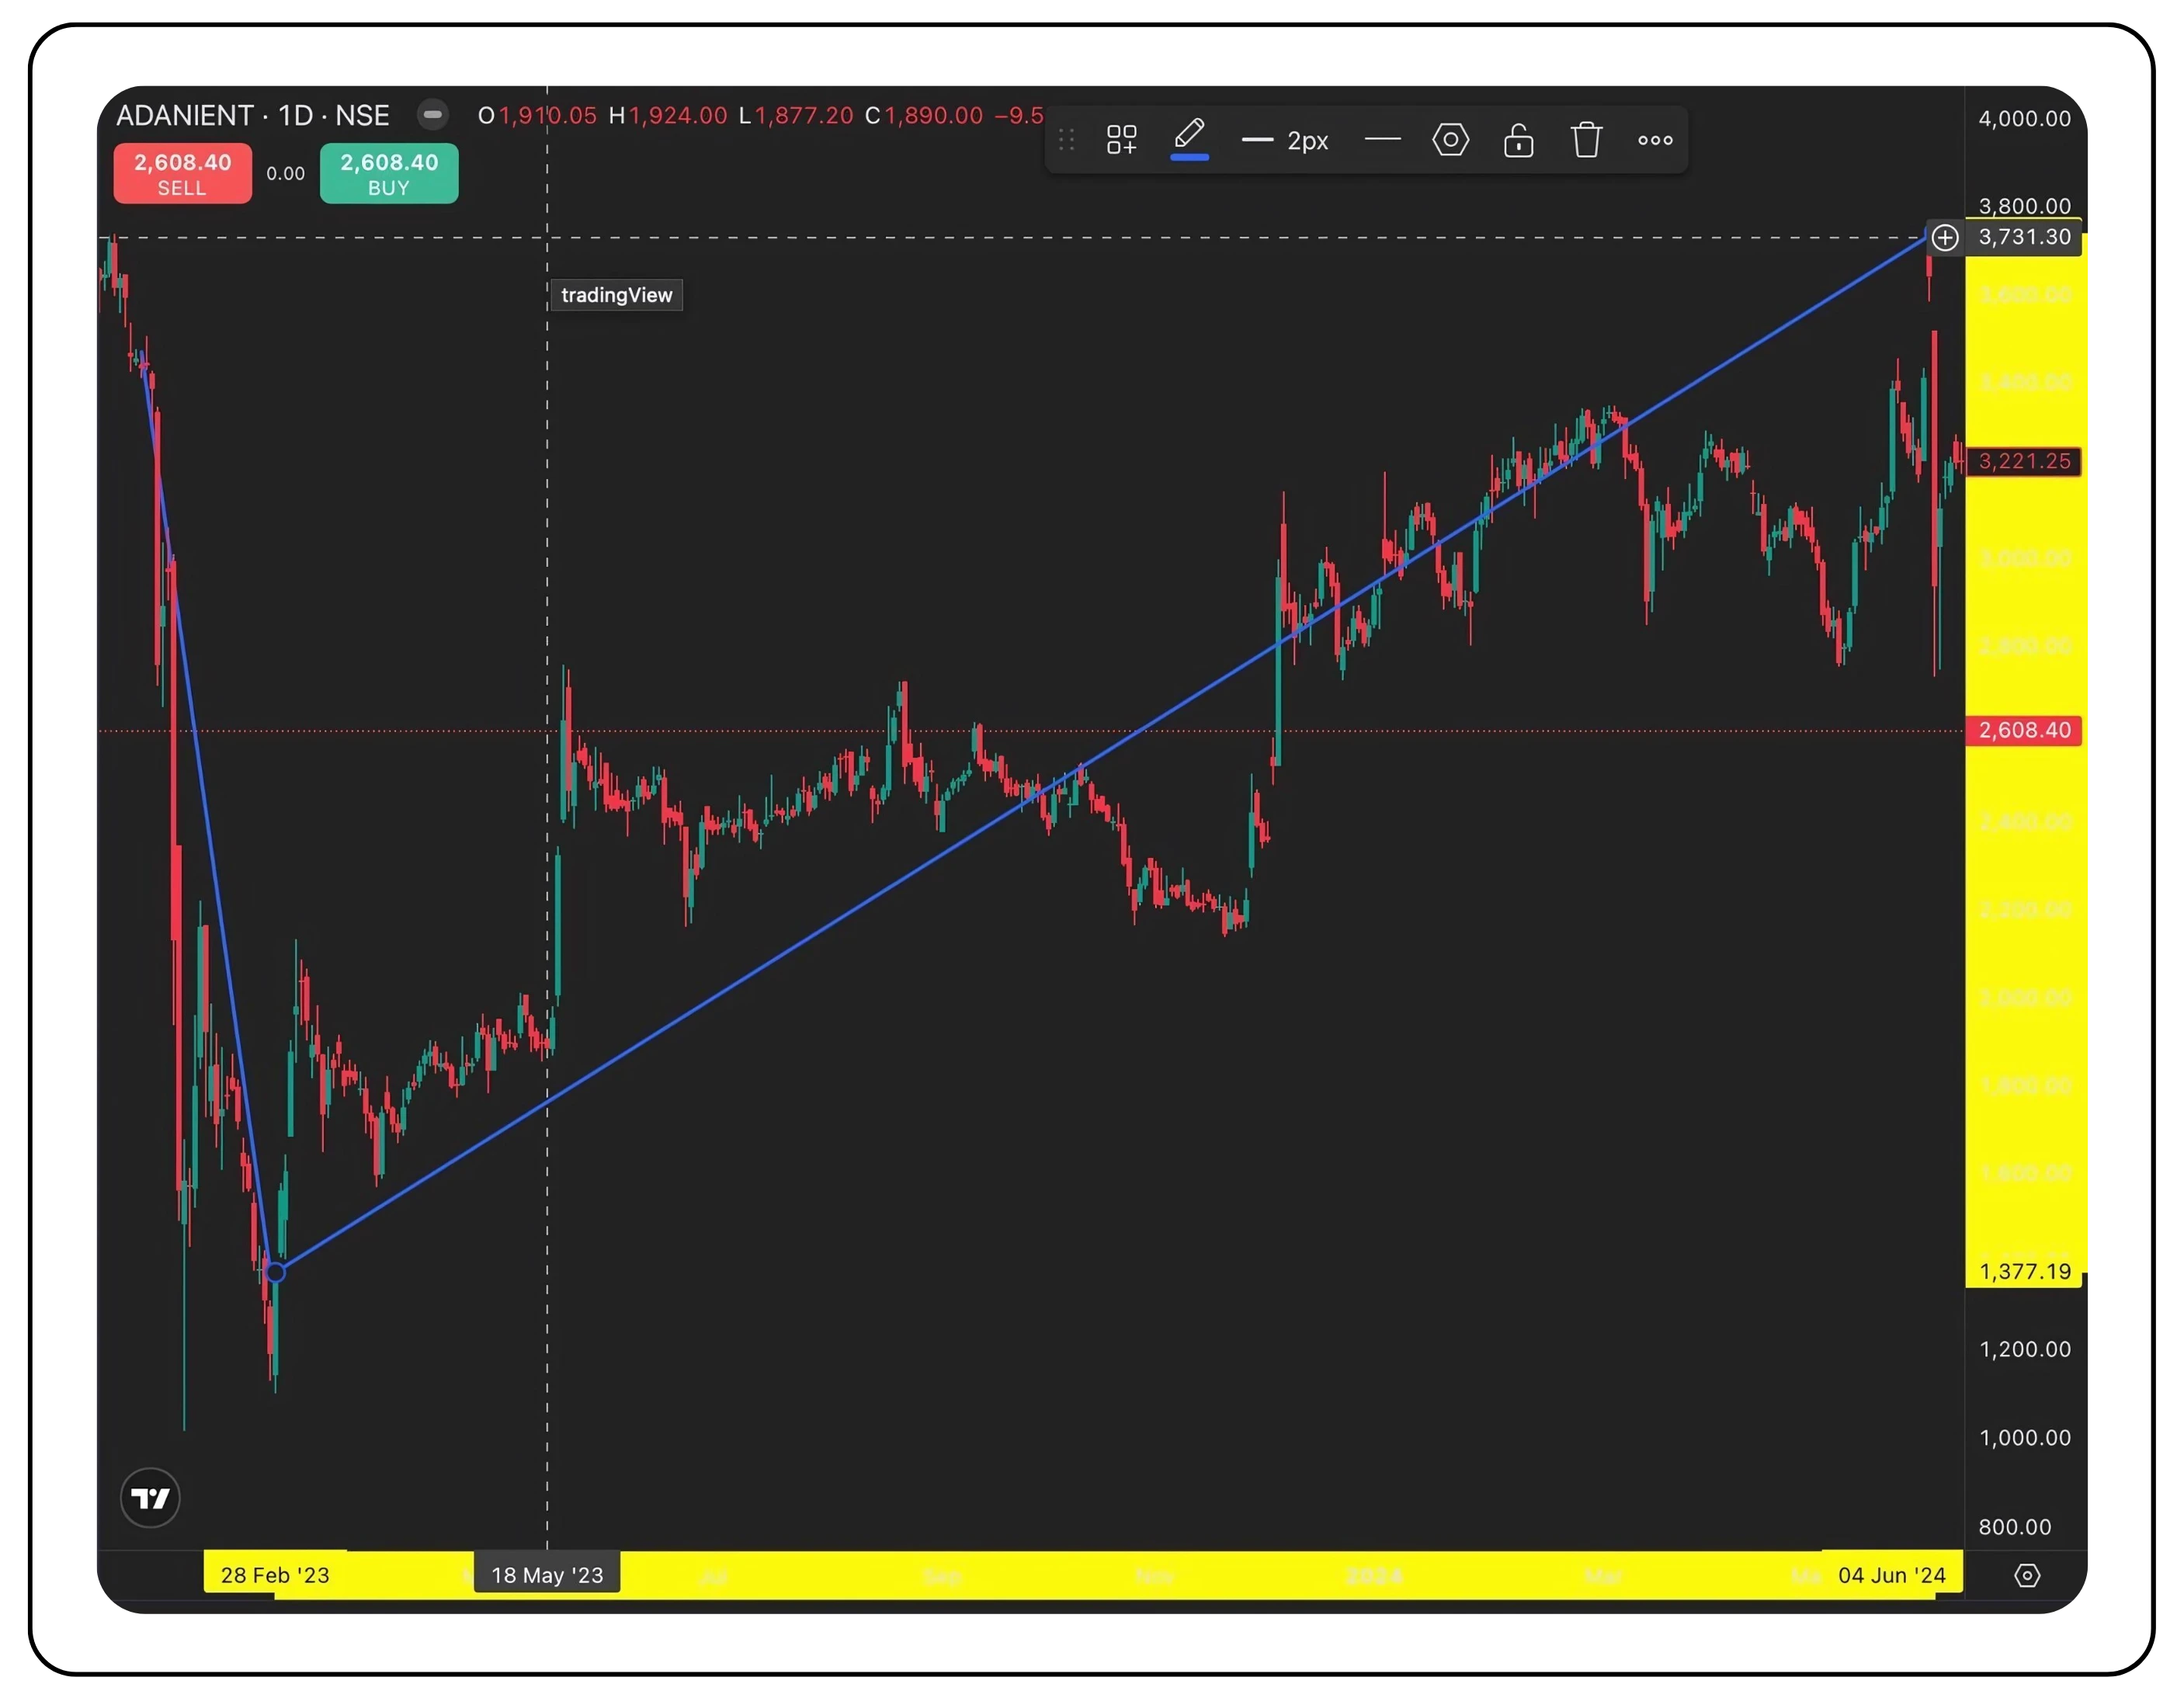The height and width of the screenshot is (1691, 2184).
Task: Click the trendline anchor point at the low
Action: click(276, 1272)
